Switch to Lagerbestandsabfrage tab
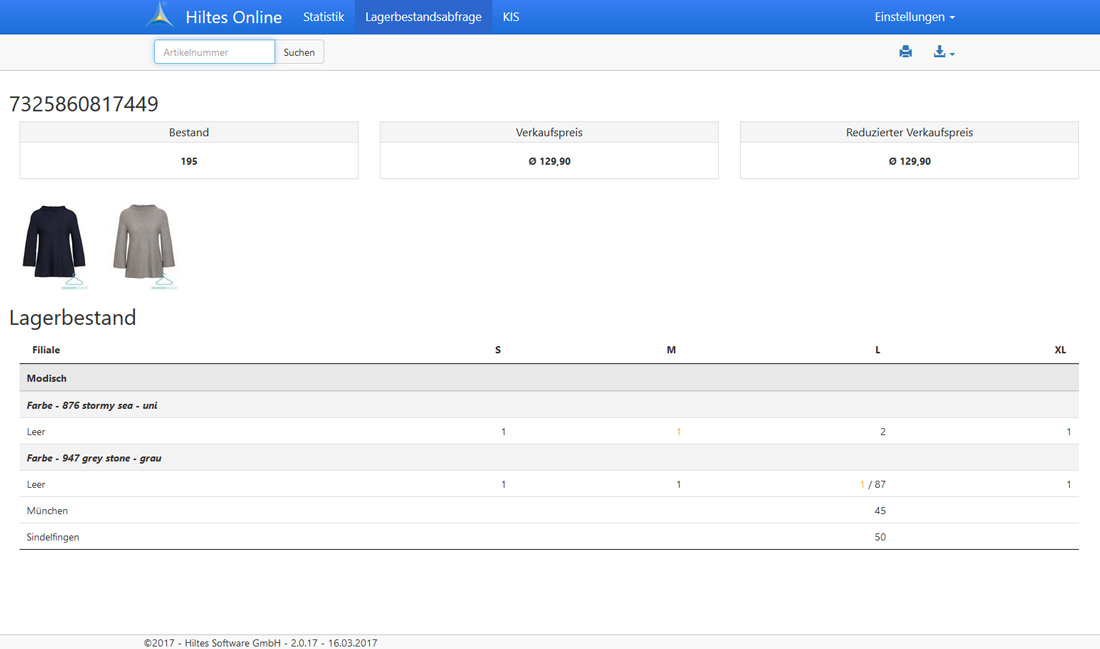 423,17
